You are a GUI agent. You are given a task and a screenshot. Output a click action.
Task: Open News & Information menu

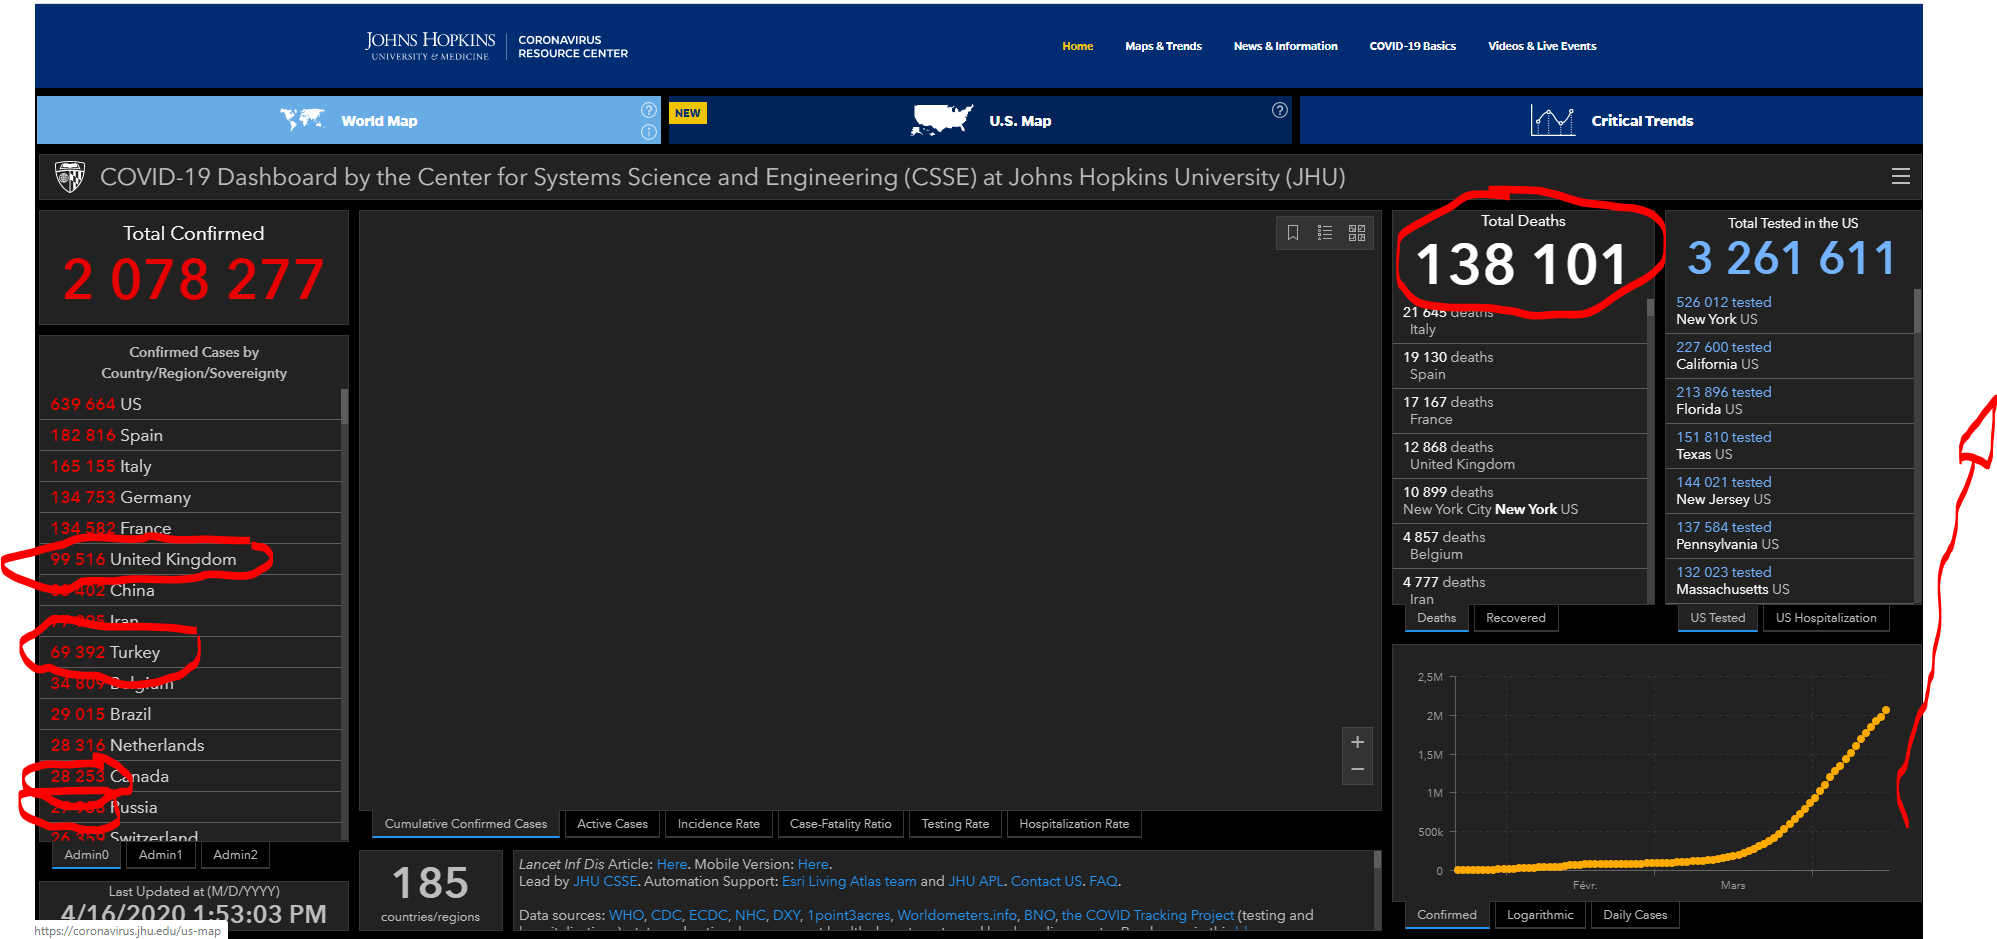(x=1285, y=46)
